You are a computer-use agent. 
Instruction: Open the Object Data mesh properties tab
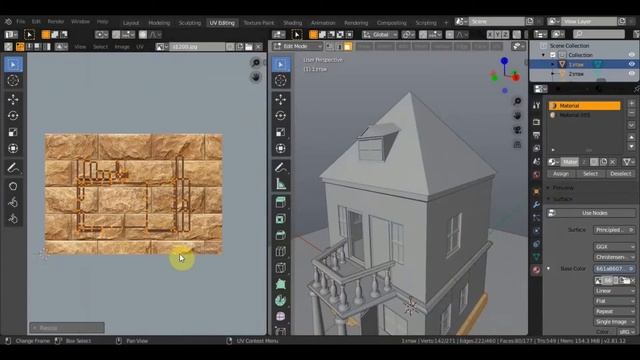[536, 257]
